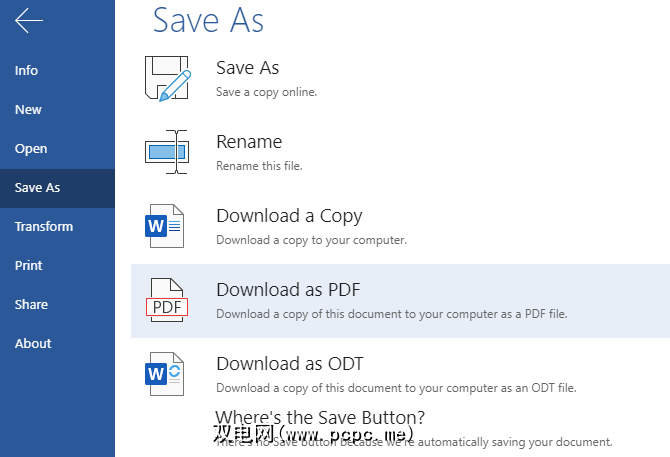Open the Transform menu option

pos(44,226)
